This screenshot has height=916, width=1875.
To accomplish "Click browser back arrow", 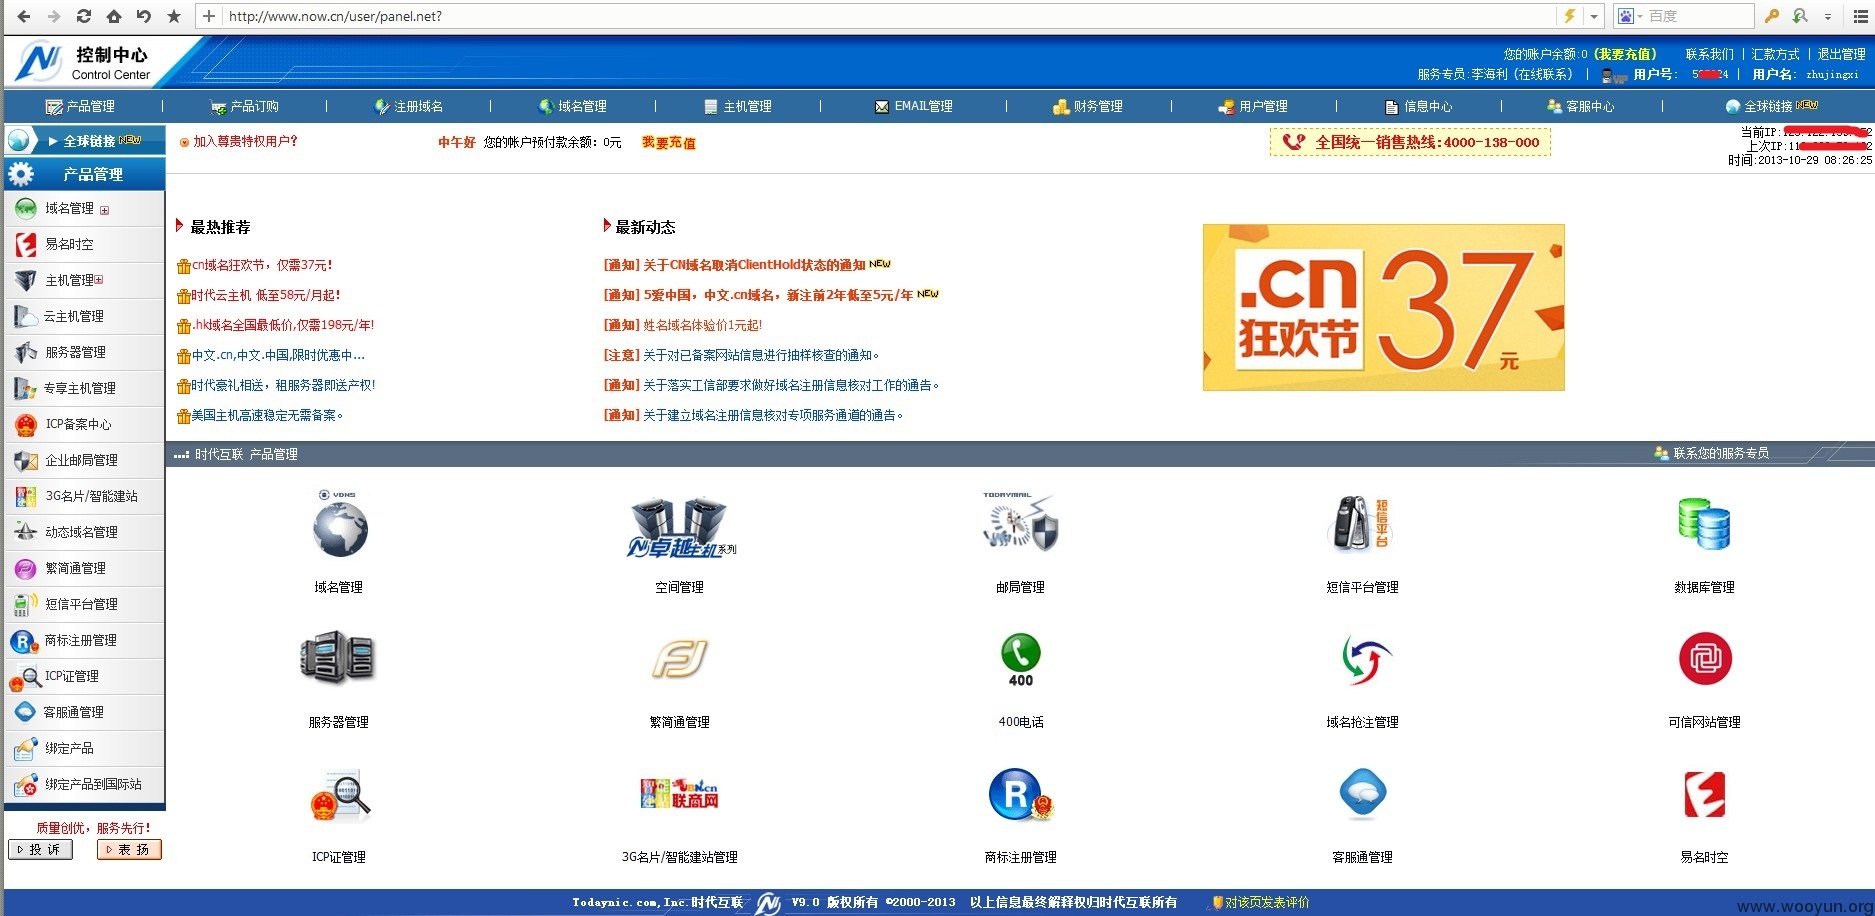I will click(x=24, y=16).
